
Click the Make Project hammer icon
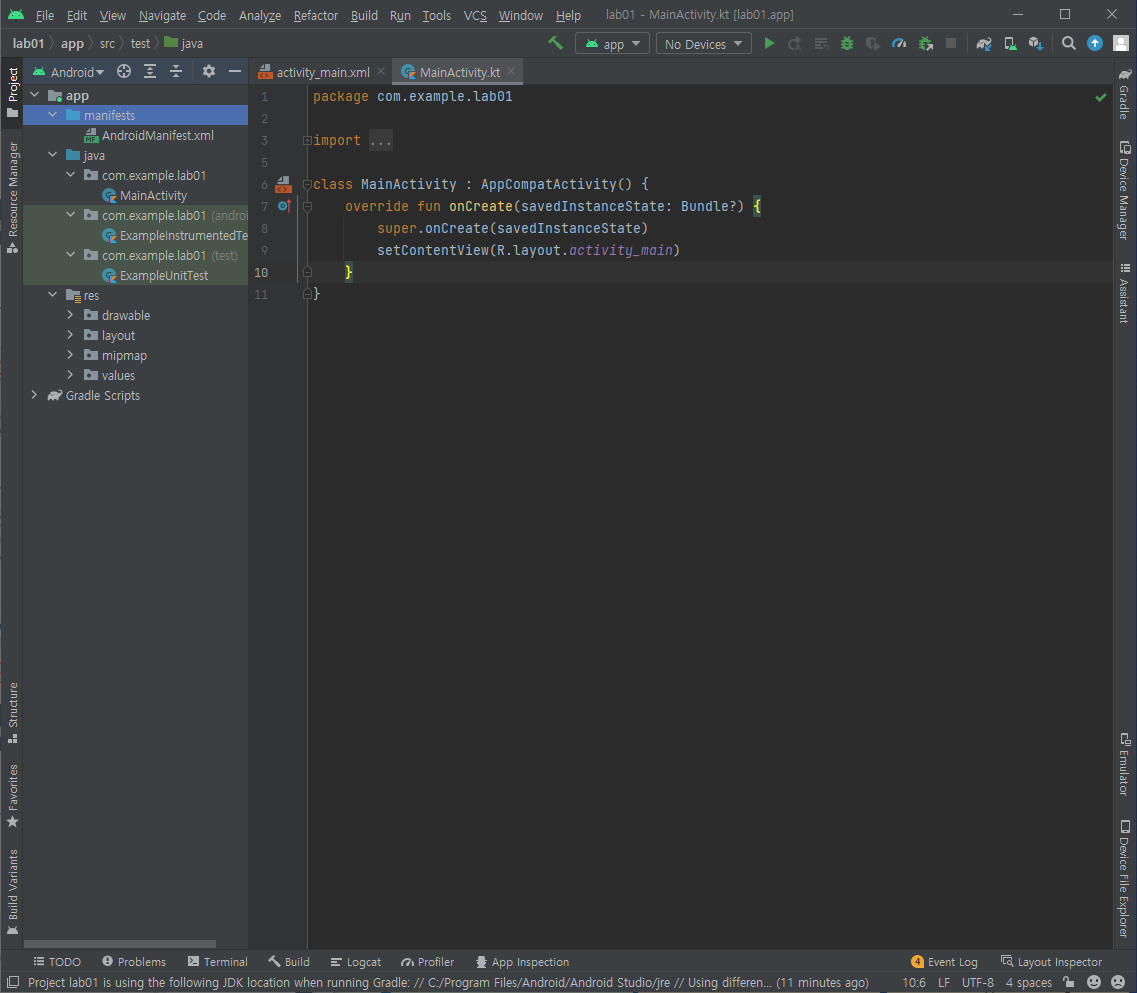pyautogui.click(x=555, y=44)
